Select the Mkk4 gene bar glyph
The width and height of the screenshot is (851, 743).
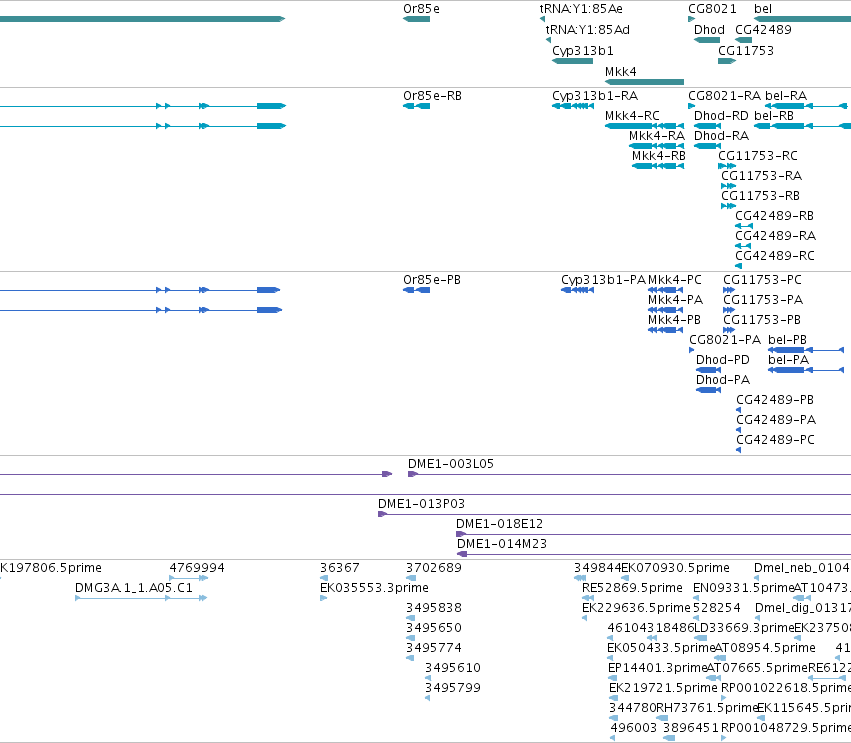644,82
